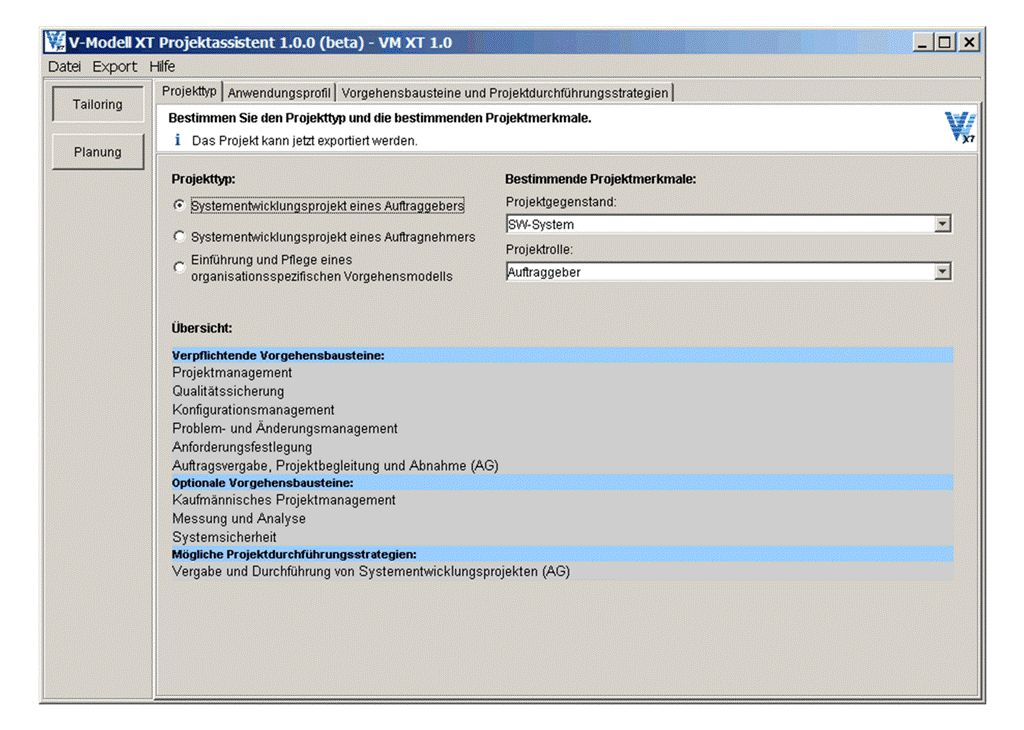Select Systementwicklungsprojekt eines Auftragnehmers radio button
Image resolution: width=1024 pixels, height=730 pixels.
coord(180,236)
